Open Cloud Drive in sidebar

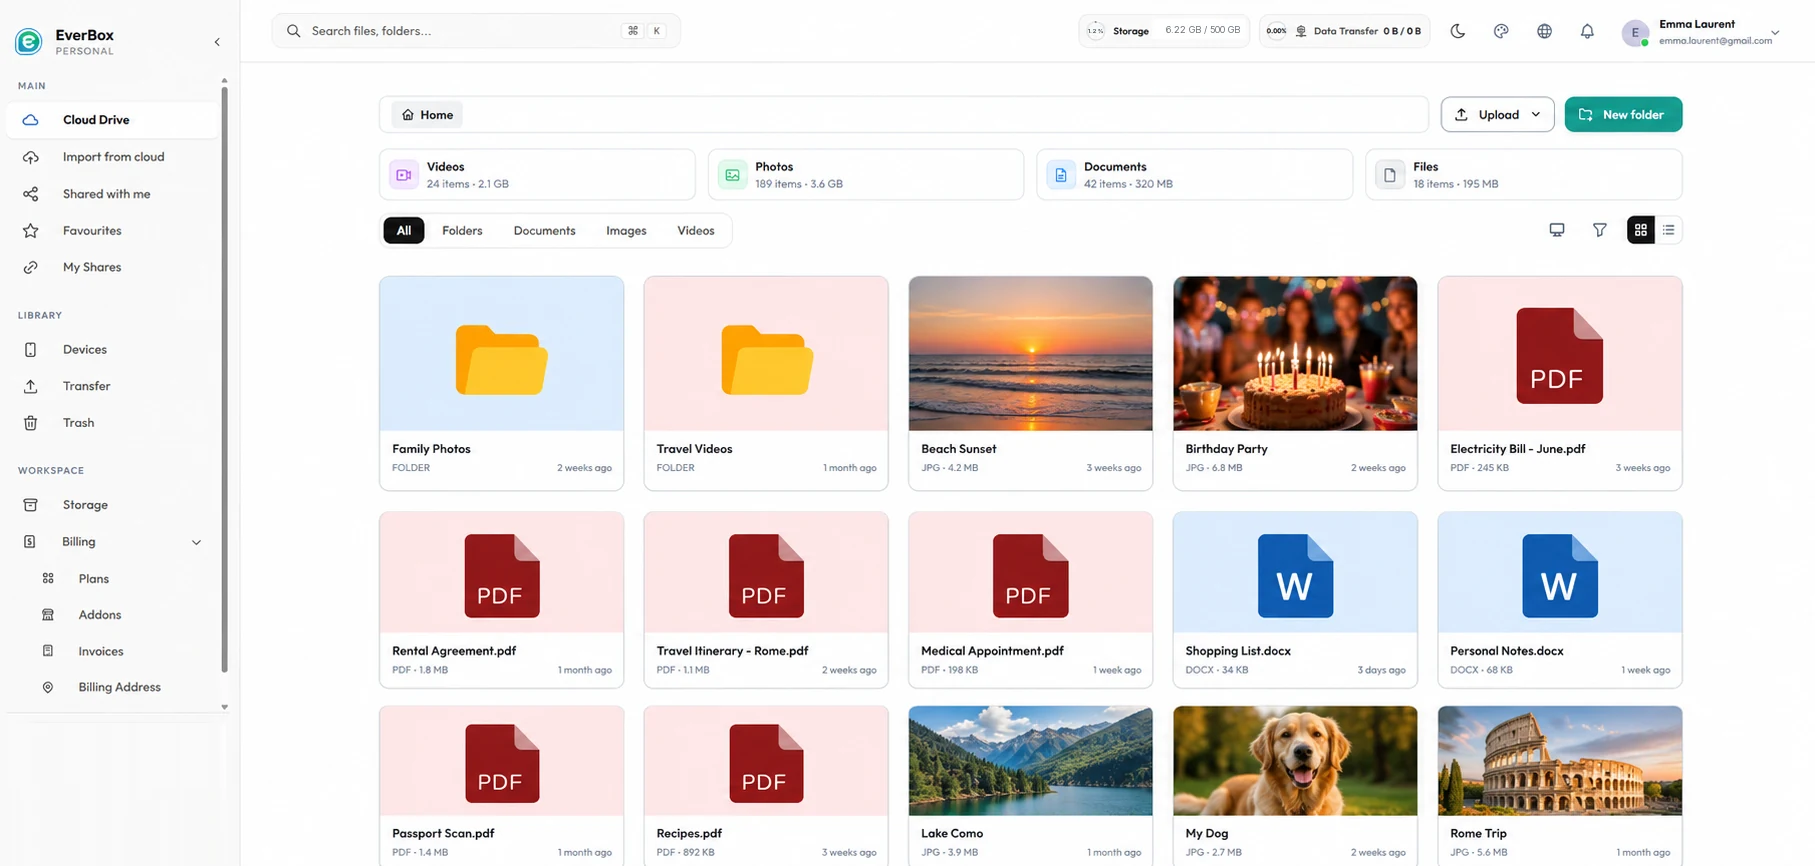112,120
